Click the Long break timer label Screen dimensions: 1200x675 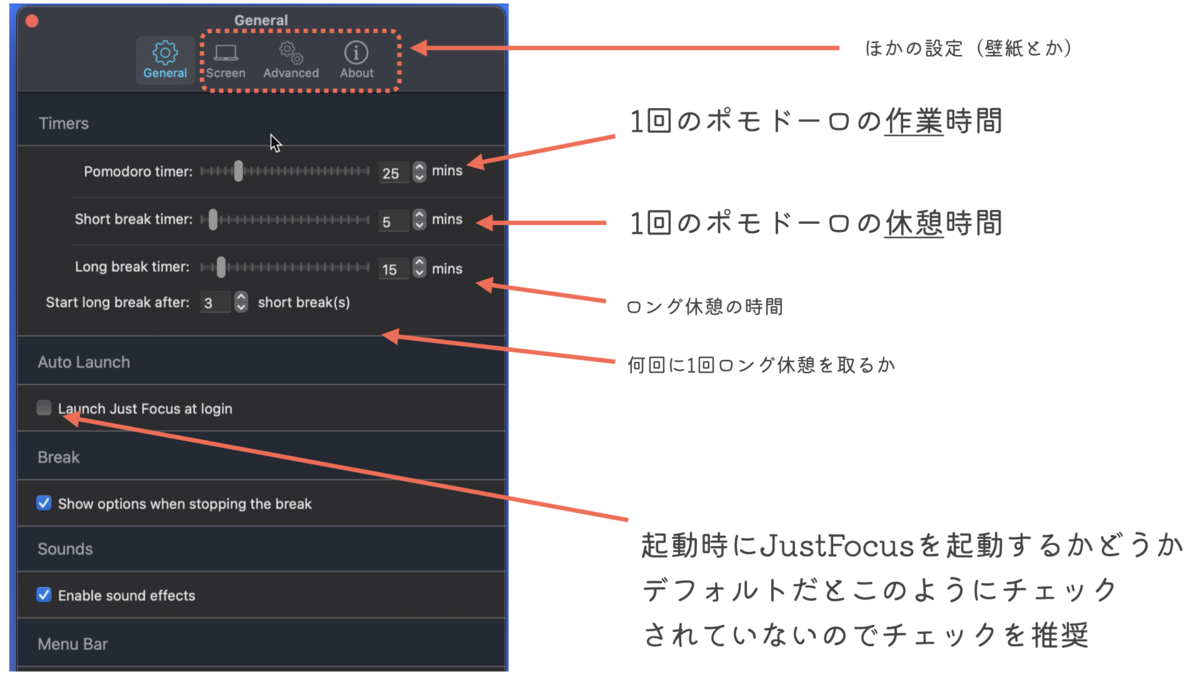click(x=134, y=267)
